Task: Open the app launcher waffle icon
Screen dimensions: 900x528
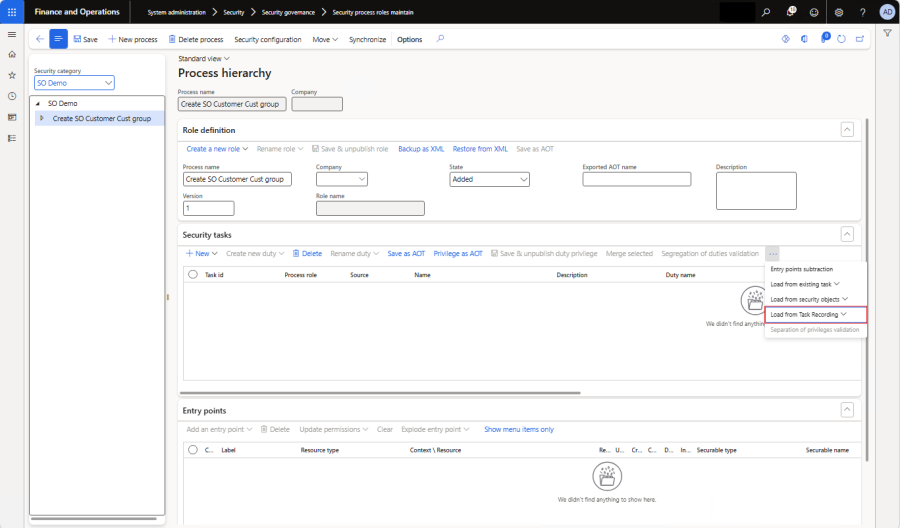Action: pyautogui.click(x=12, y=12)
